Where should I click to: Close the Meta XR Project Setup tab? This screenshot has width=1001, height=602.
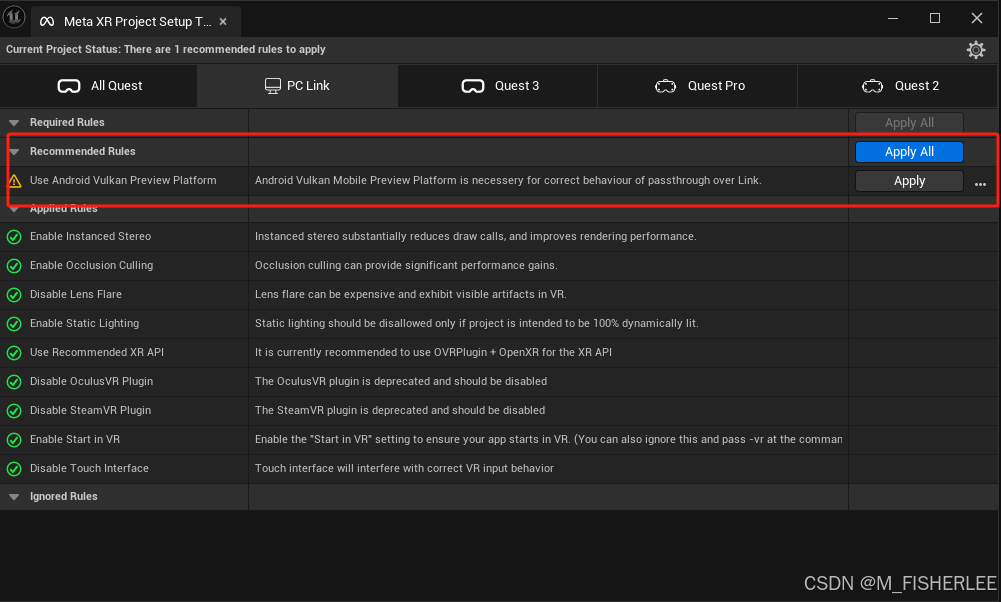pos(223,22)
